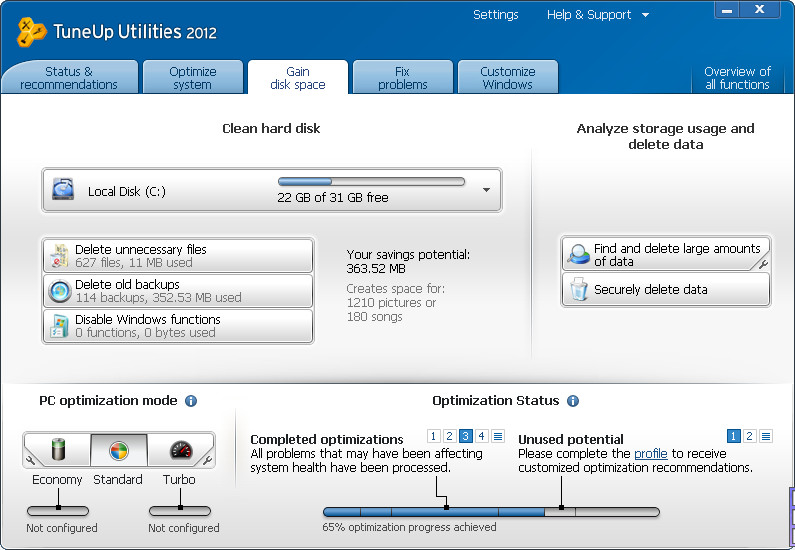Click the Turbo mode configuration bar
The width and height of the screenshot is (795, 550).
pyautogui.click(x=180, y=511)
